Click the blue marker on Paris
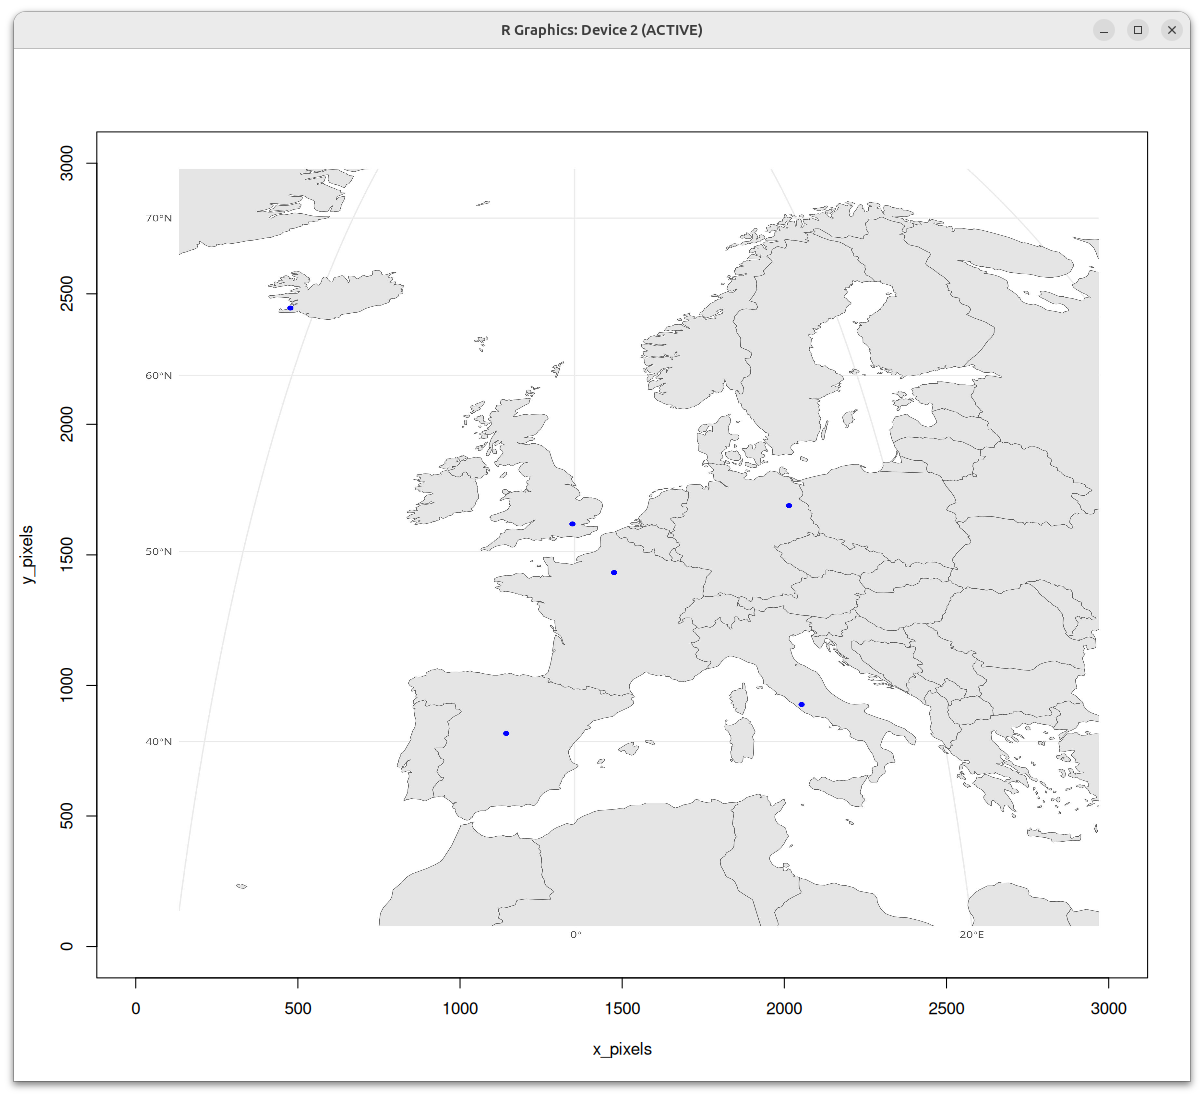Image resolution: width=1204 pixels, height=1098 pixels. pos(612,572)
